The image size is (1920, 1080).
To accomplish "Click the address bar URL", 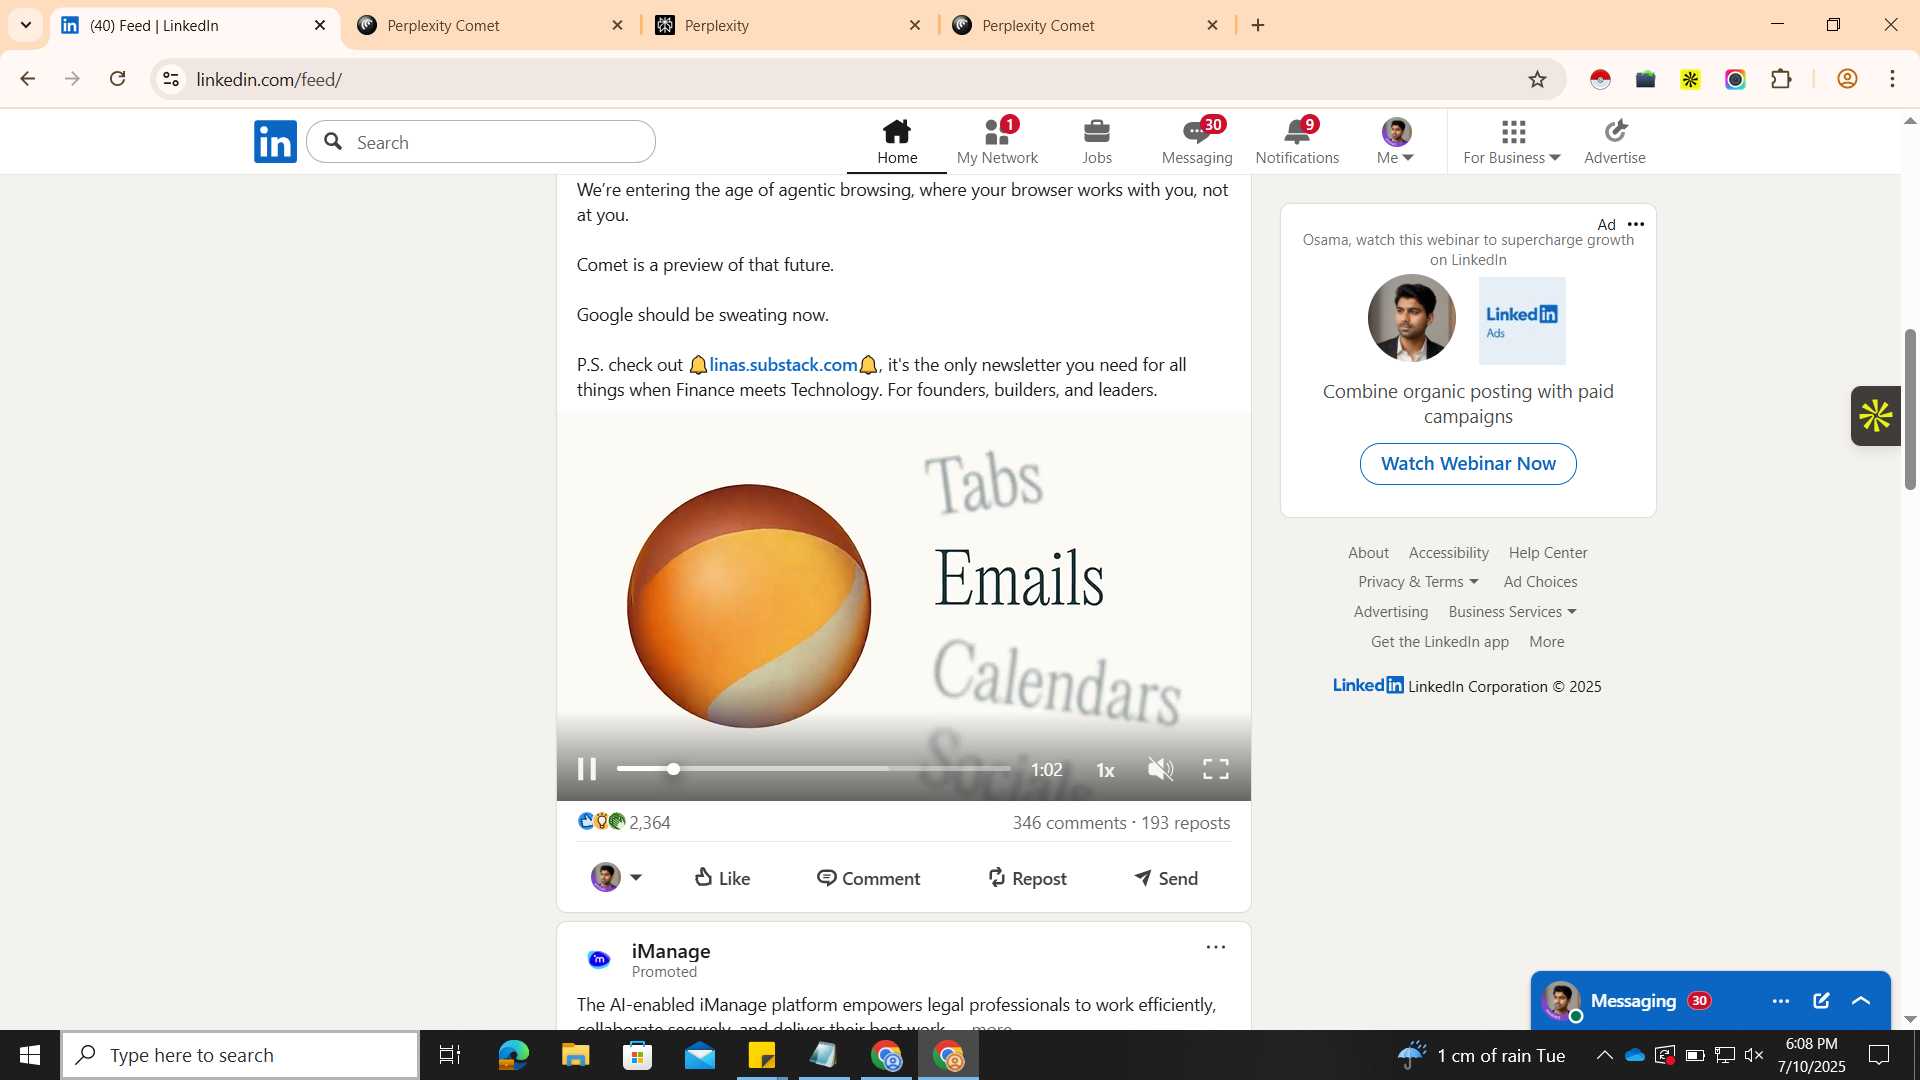I will (270, 79).
